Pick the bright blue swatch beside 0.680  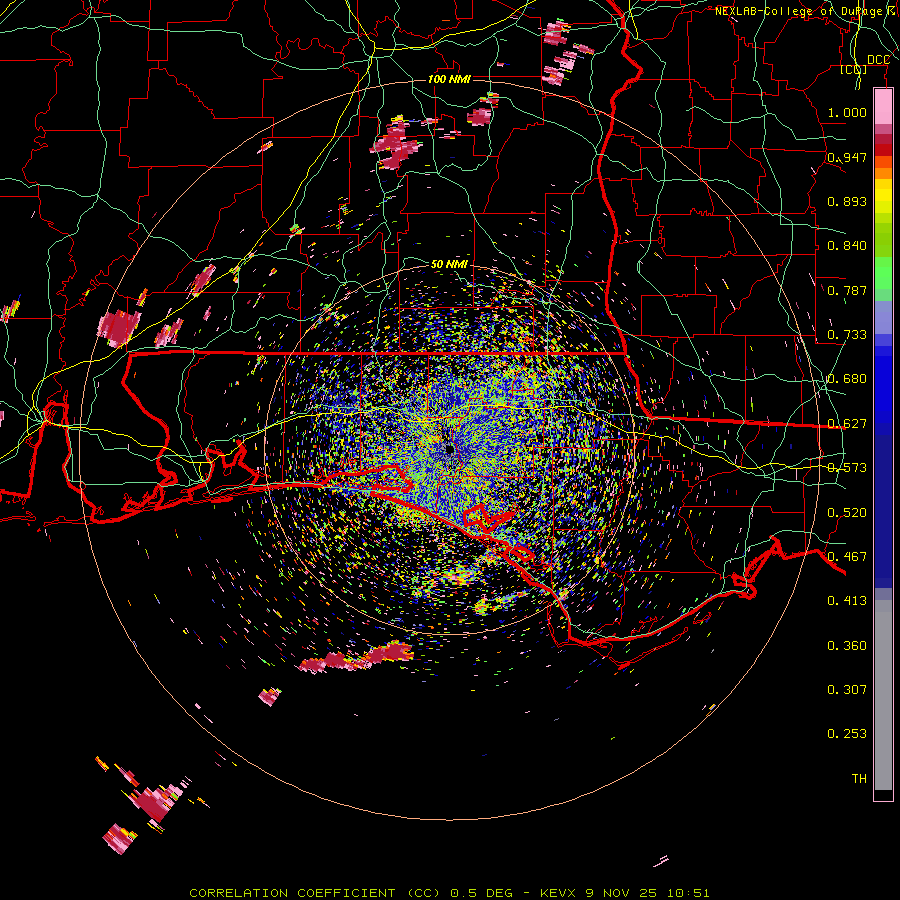click(x=883, y=385)
